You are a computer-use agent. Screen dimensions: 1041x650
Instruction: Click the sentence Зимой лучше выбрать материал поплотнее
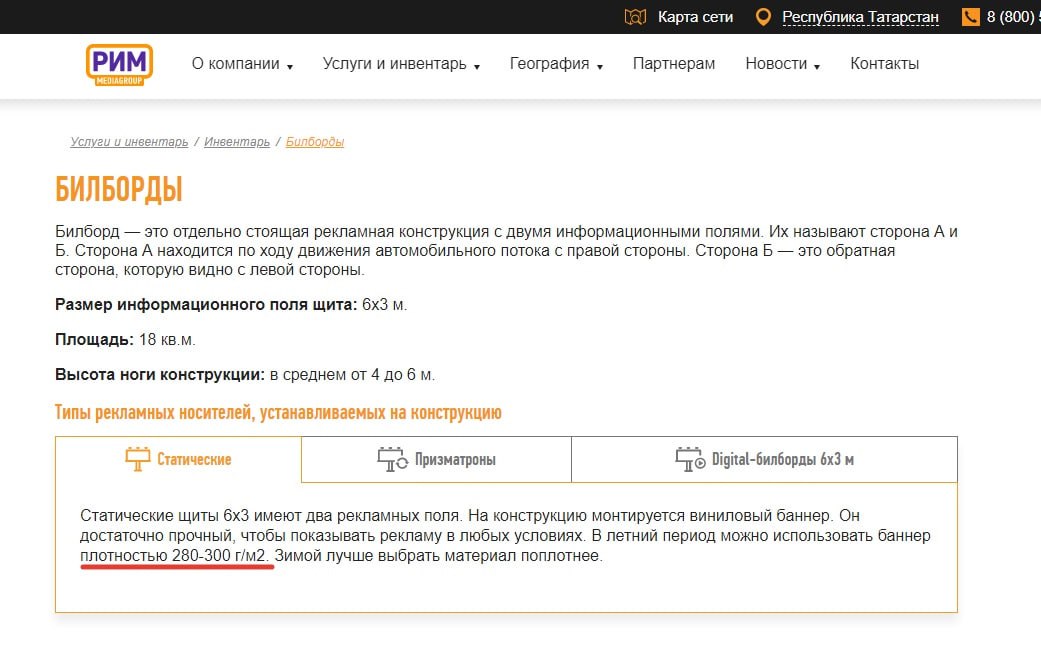[438, 555]
